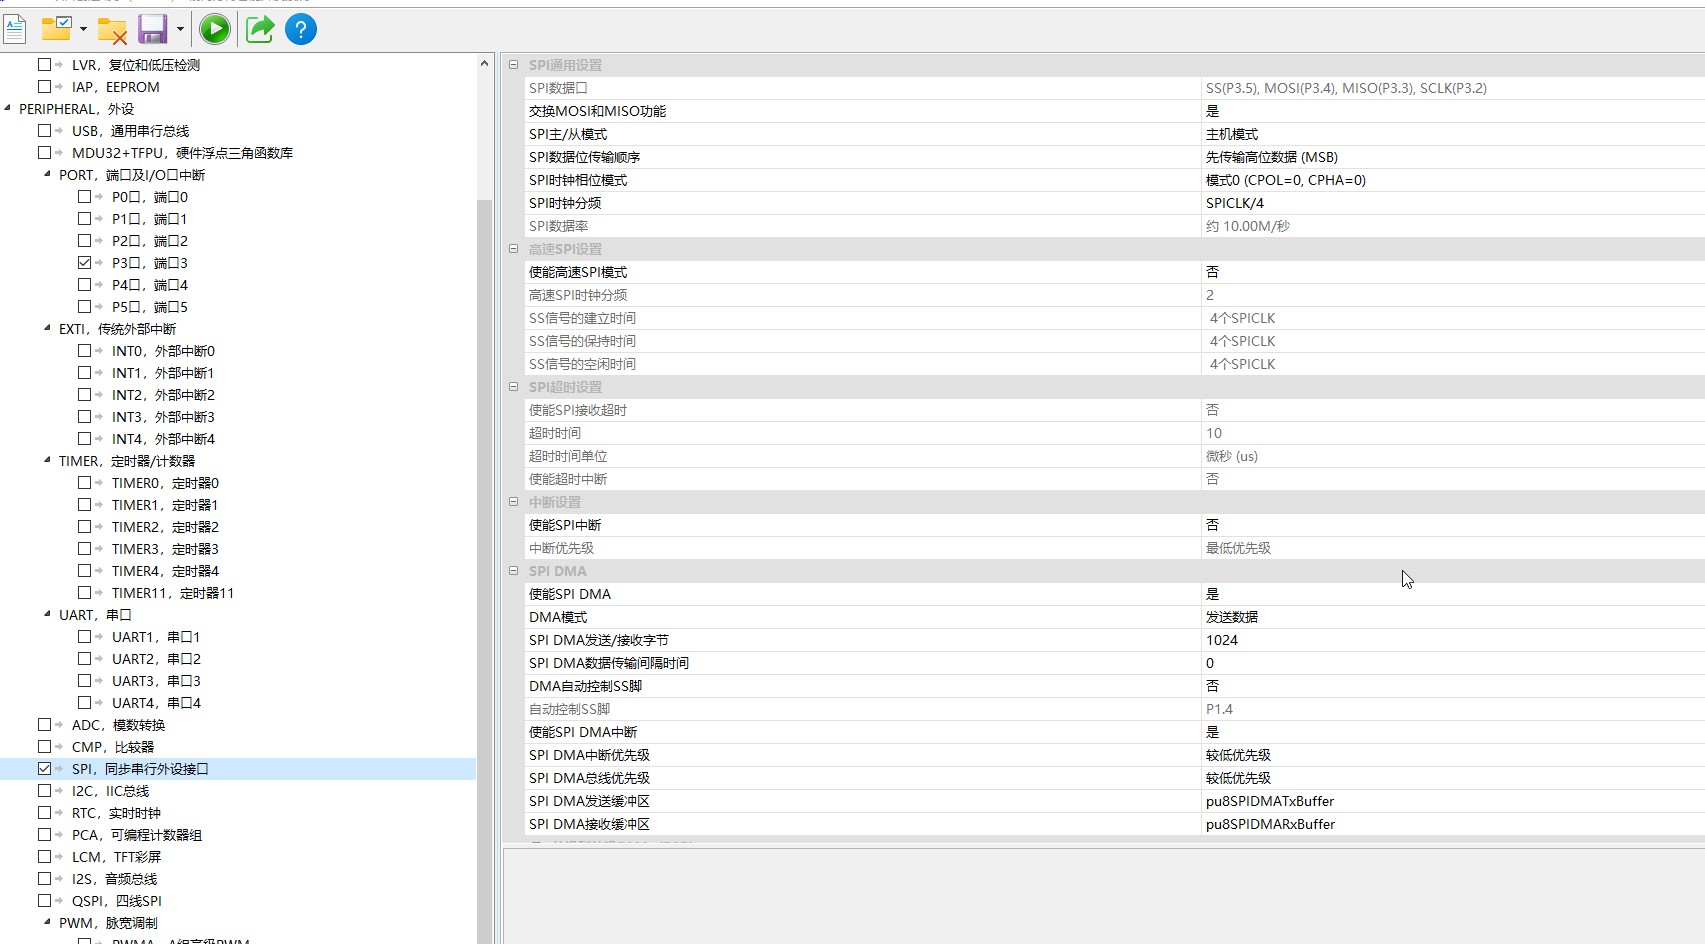
Task: Collapse the PERIPHERAL tree node
Action: [8, 109]
